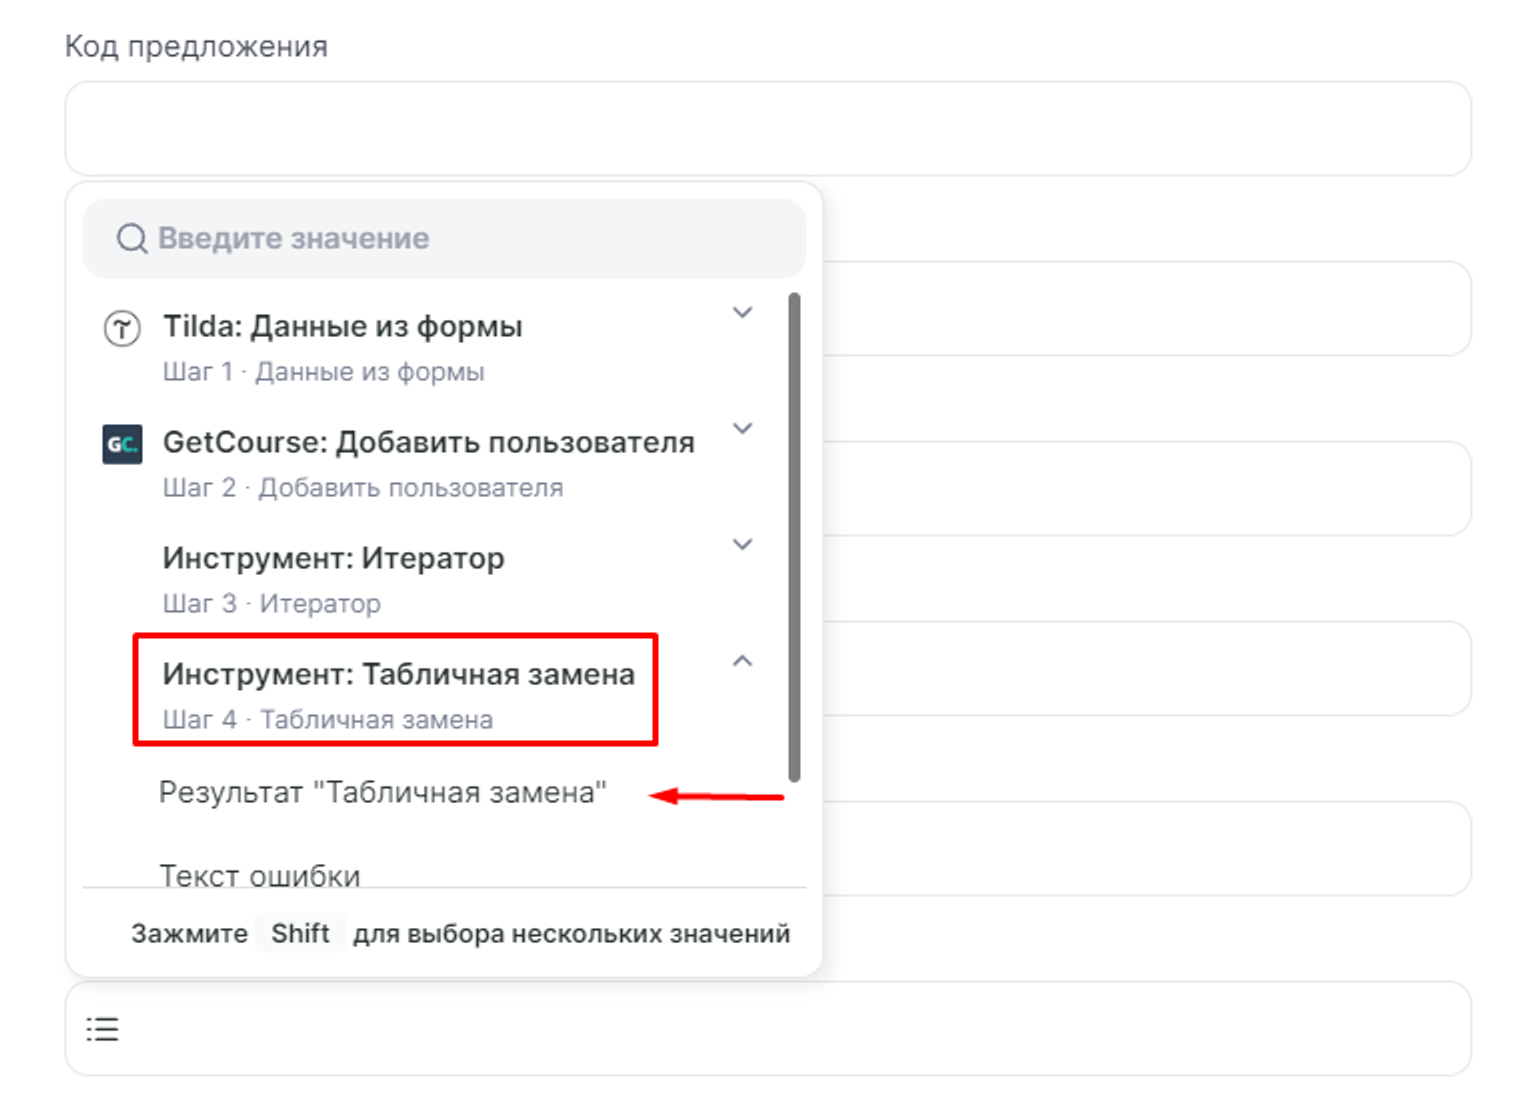
Task: Focus the Введите значение search field
Action: pyautogui.click(x=460, y=239)
